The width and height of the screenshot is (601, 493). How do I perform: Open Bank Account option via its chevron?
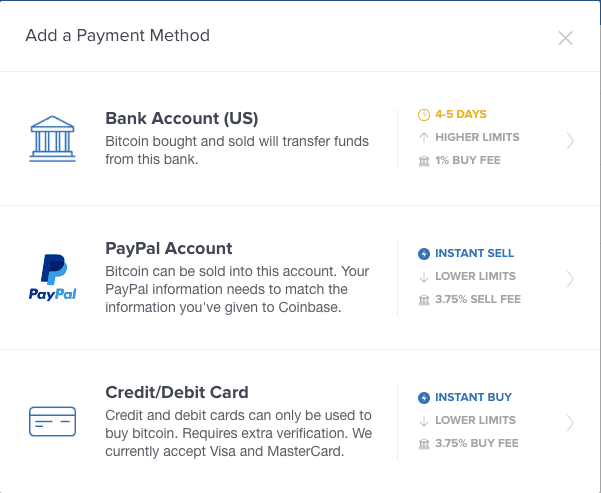[x=570, y=141]
